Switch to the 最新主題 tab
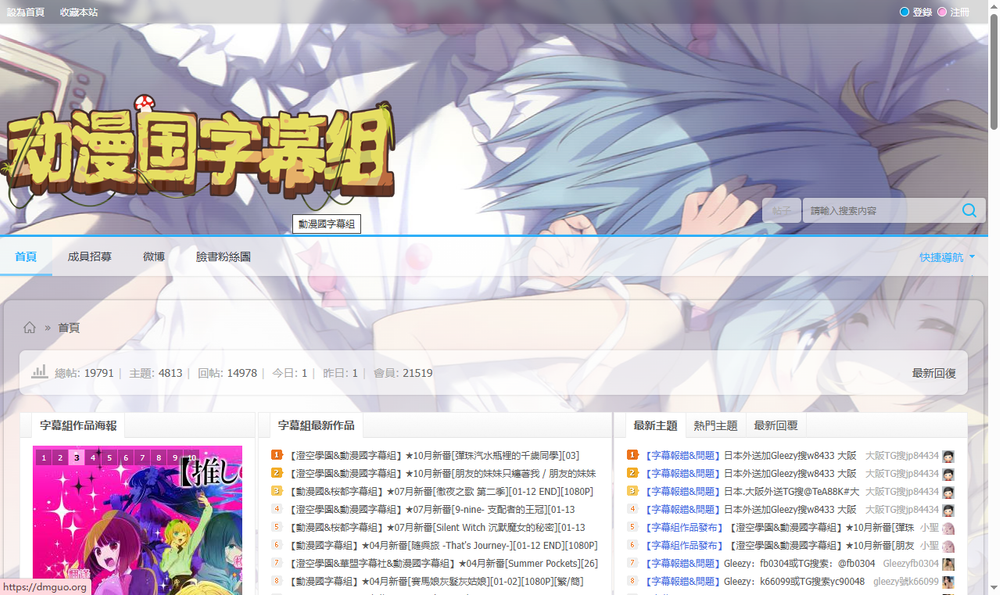 coord(655,425)
